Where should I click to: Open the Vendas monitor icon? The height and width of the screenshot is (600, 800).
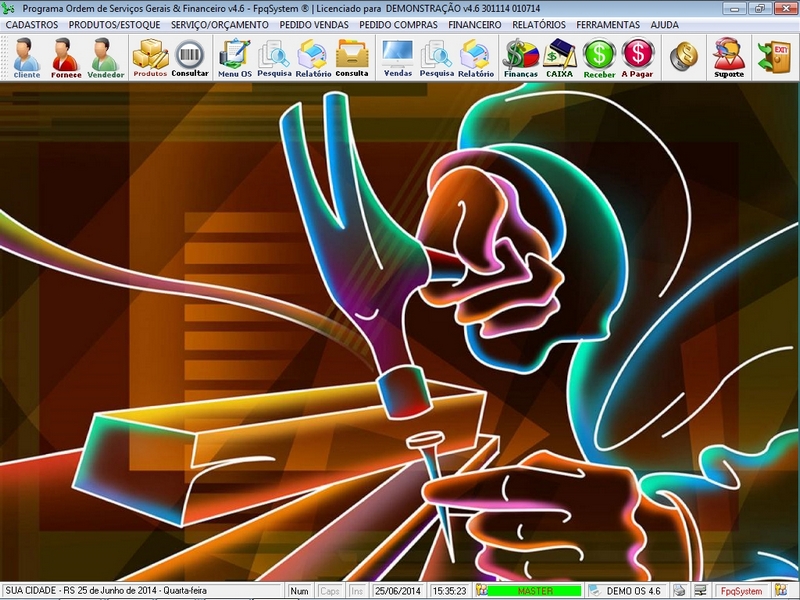(x=397, y=57)
